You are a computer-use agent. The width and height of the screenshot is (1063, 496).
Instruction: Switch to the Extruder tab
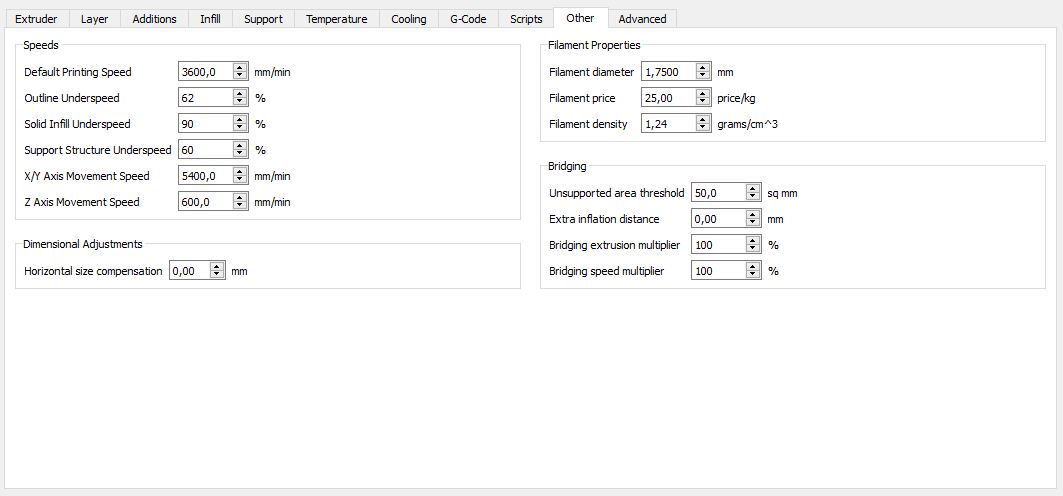pyautogui.click(x=37, y=19)
